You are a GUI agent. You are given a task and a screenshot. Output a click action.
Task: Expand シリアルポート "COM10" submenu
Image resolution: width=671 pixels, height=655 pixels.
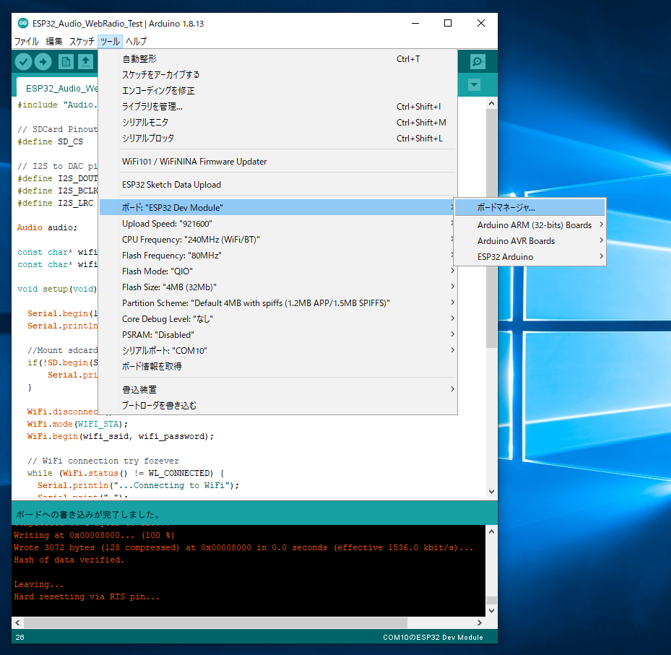(278, 350)
